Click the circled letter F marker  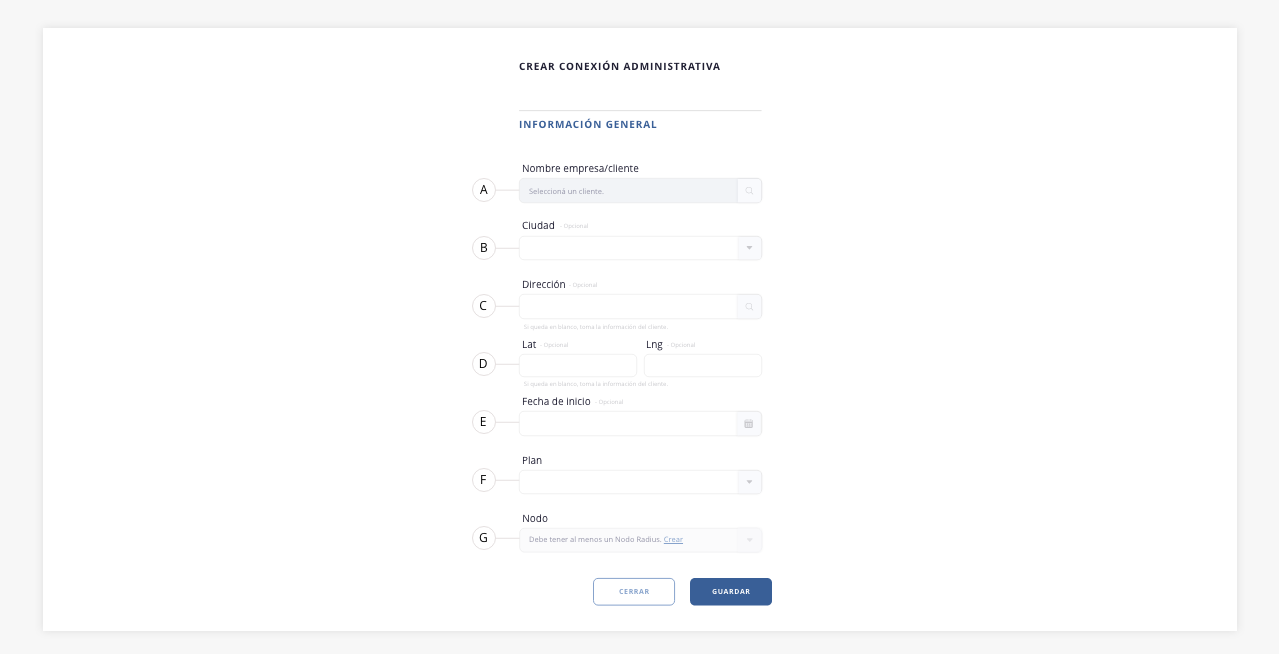click(484, 480)
